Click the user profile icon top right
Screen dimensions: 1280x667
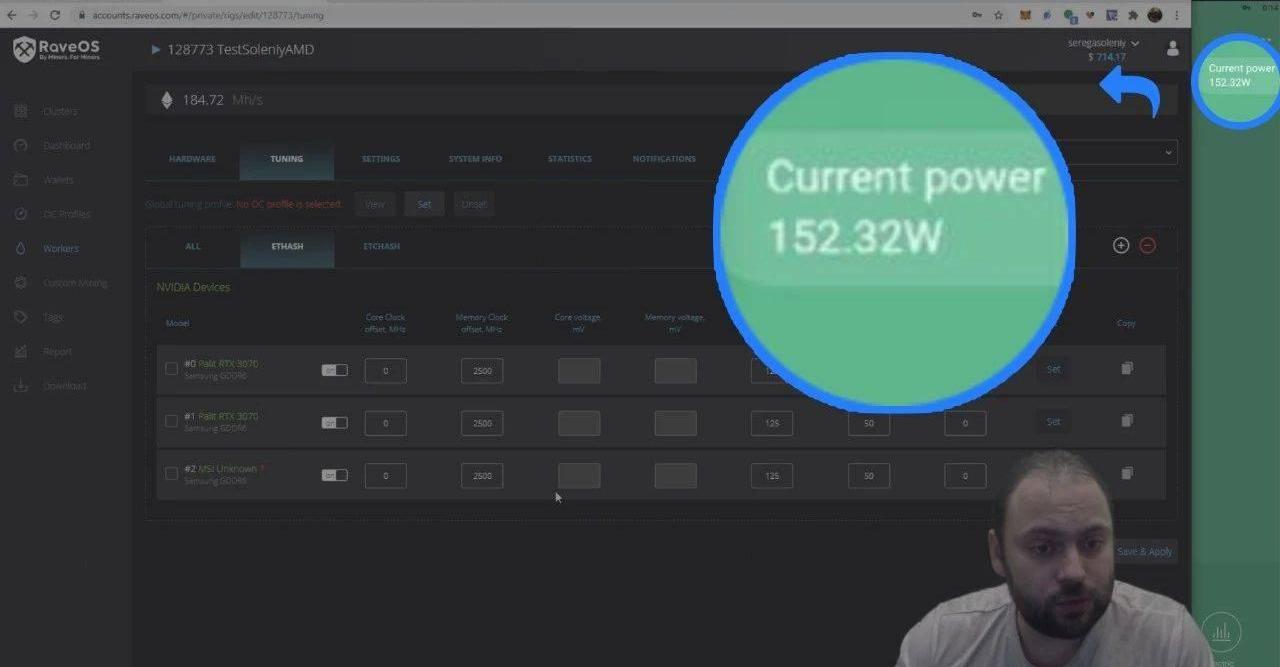click(x=1173, y=49)
